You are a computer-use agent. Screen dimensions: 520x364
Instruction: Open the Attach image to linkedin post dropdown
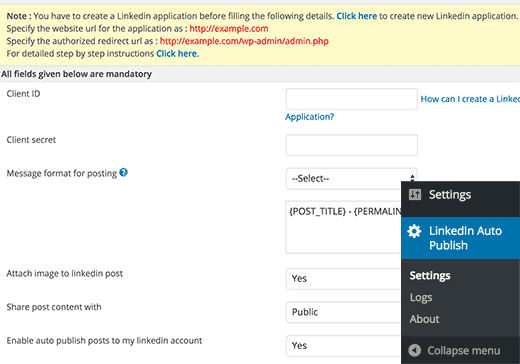tap(343, 279)
